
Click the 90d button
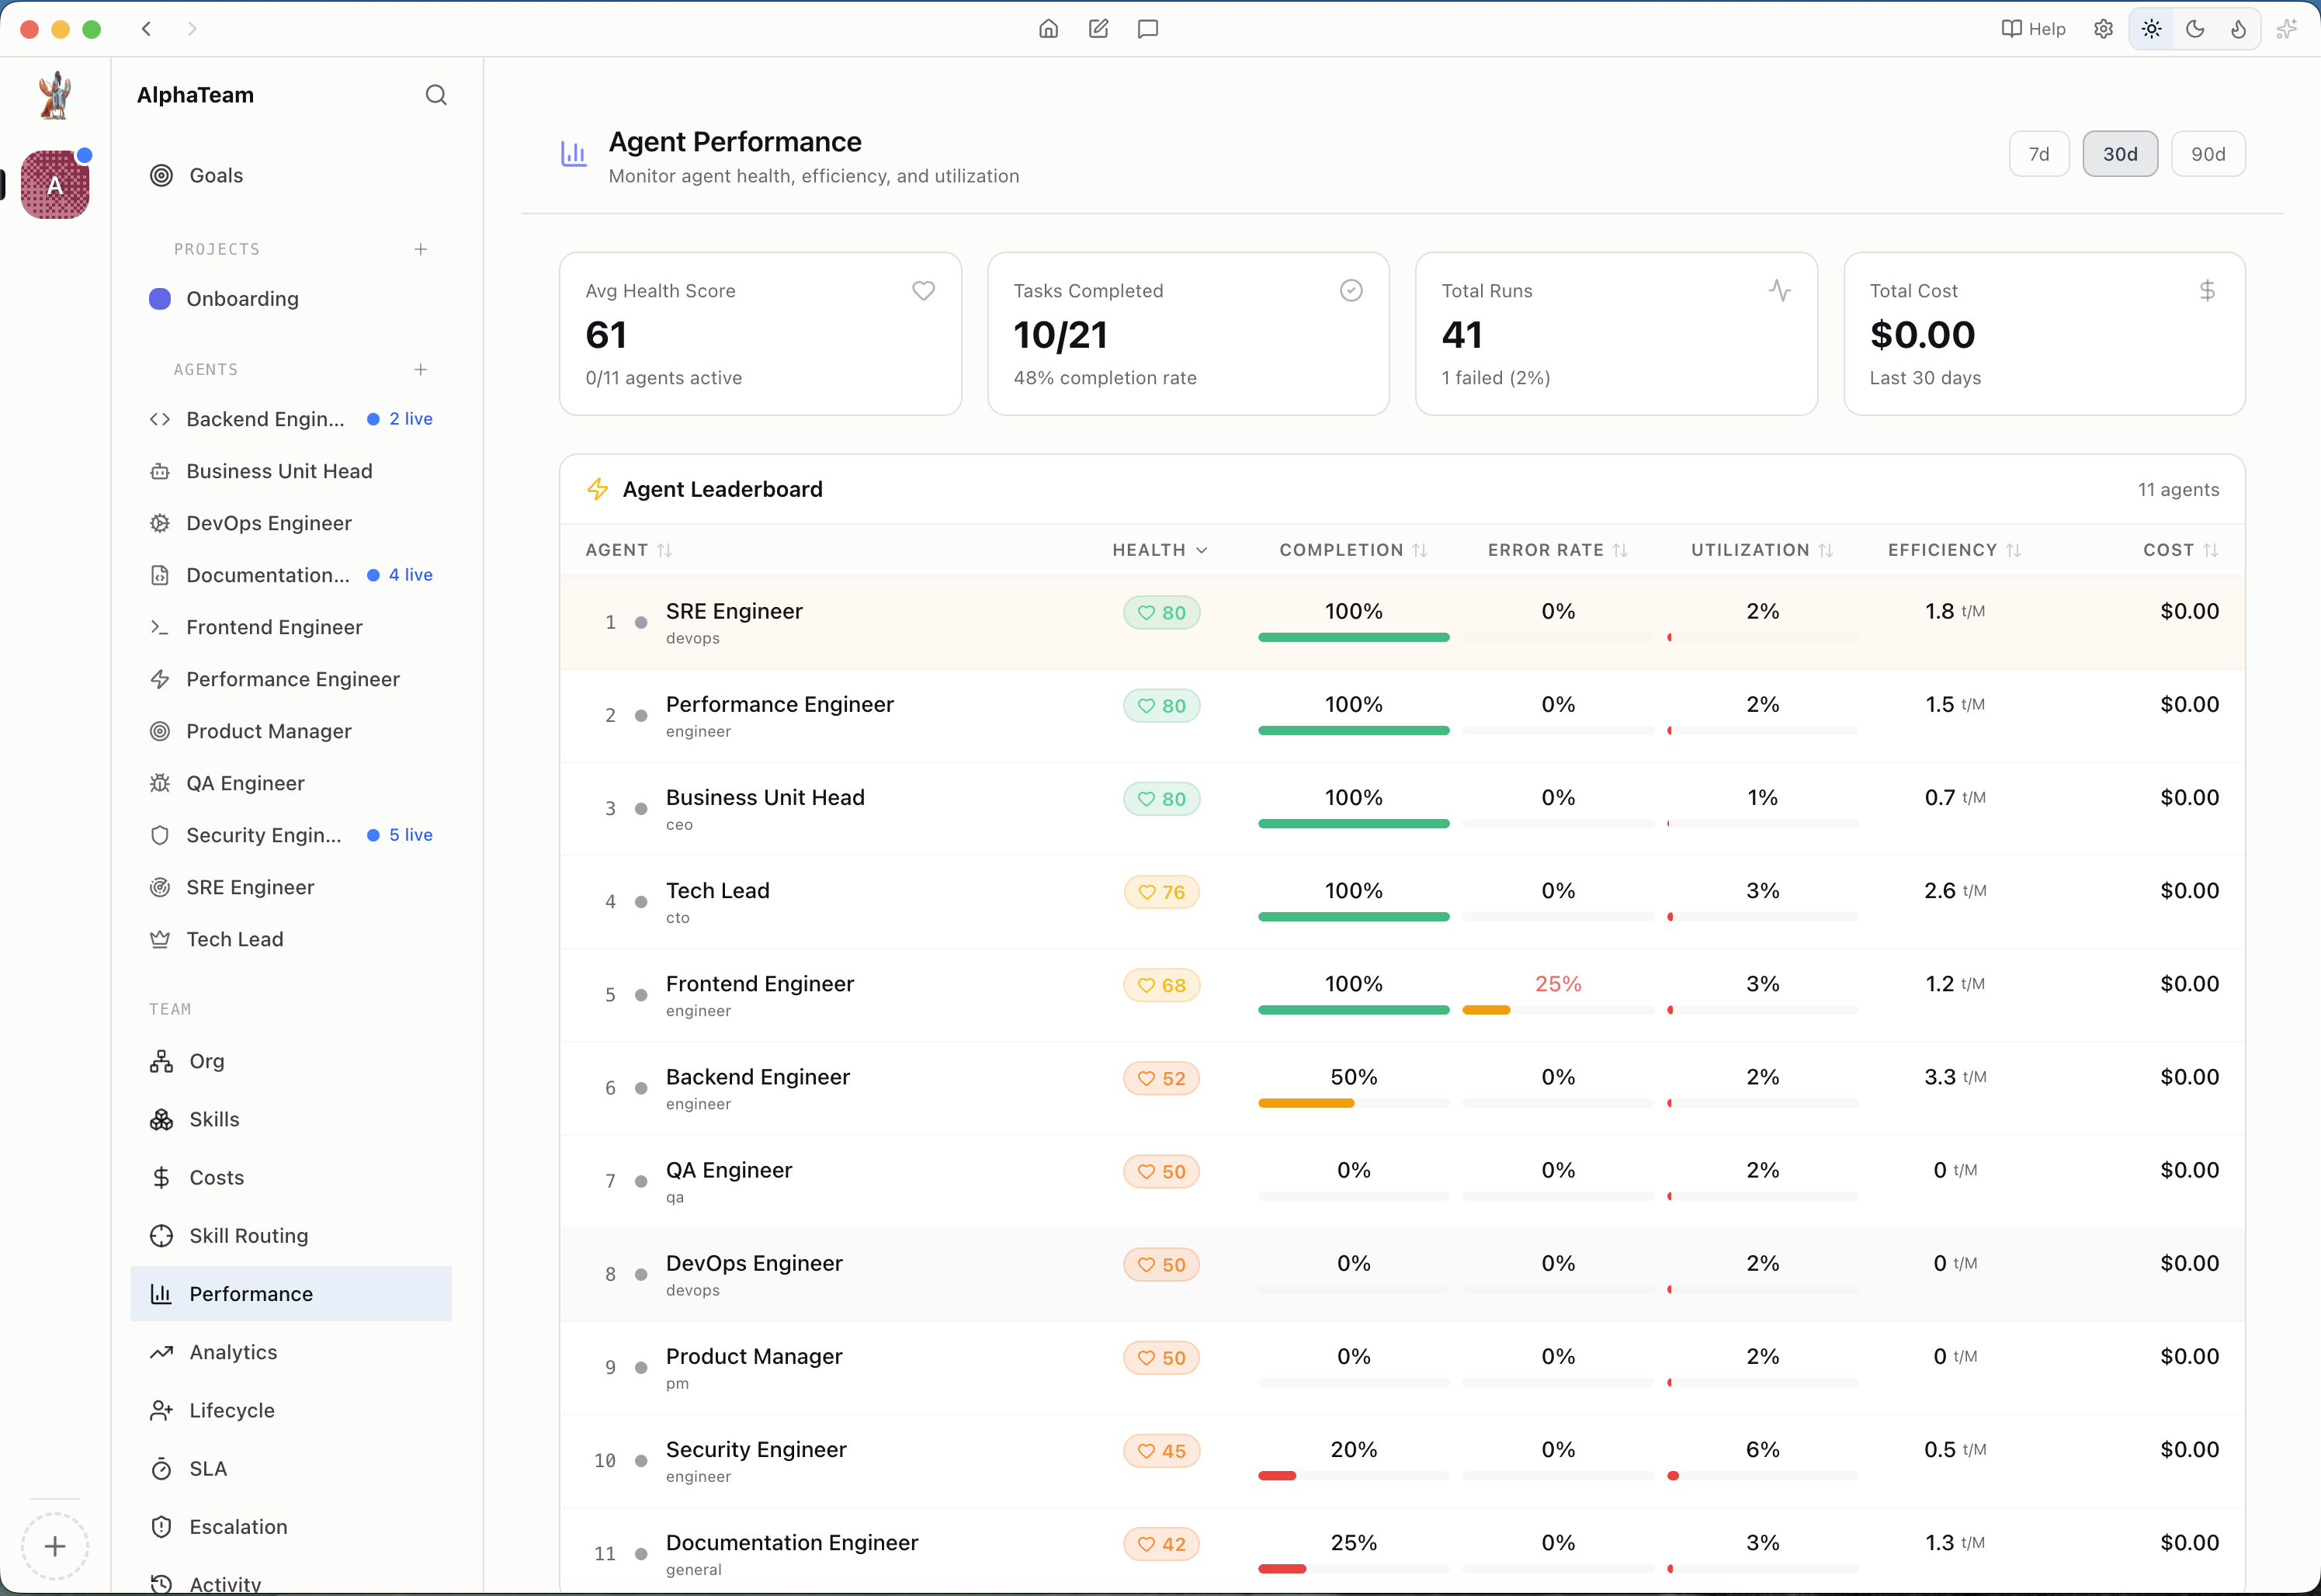[2209, 153]
